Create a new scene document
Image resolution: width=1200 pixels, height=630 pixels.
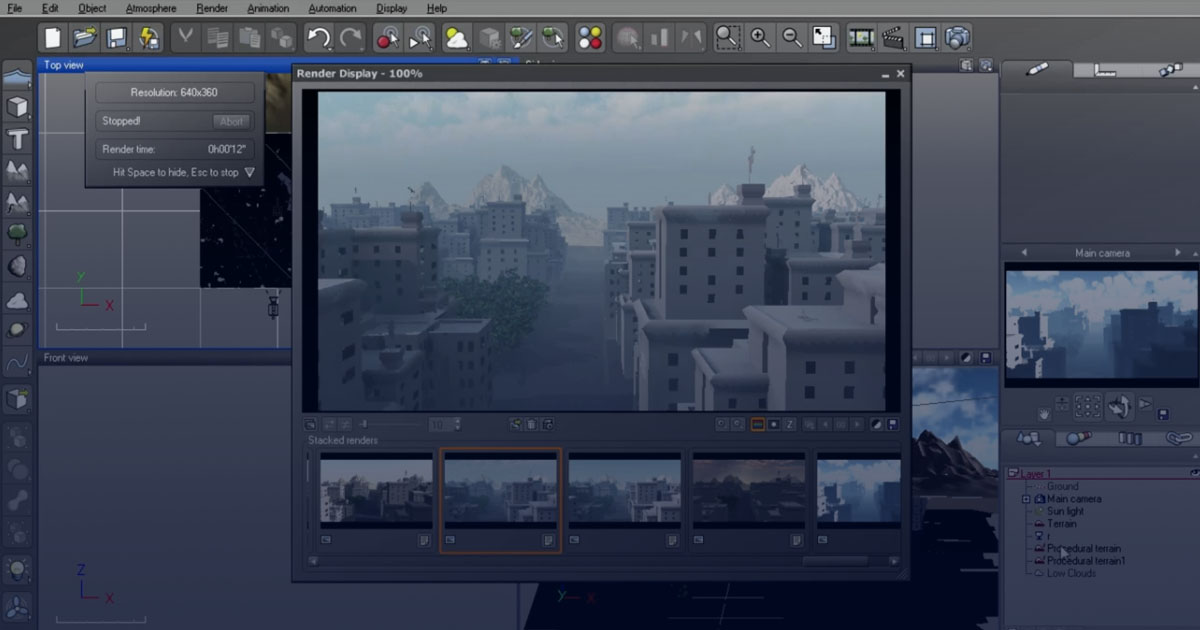click(x=51, y=37)
